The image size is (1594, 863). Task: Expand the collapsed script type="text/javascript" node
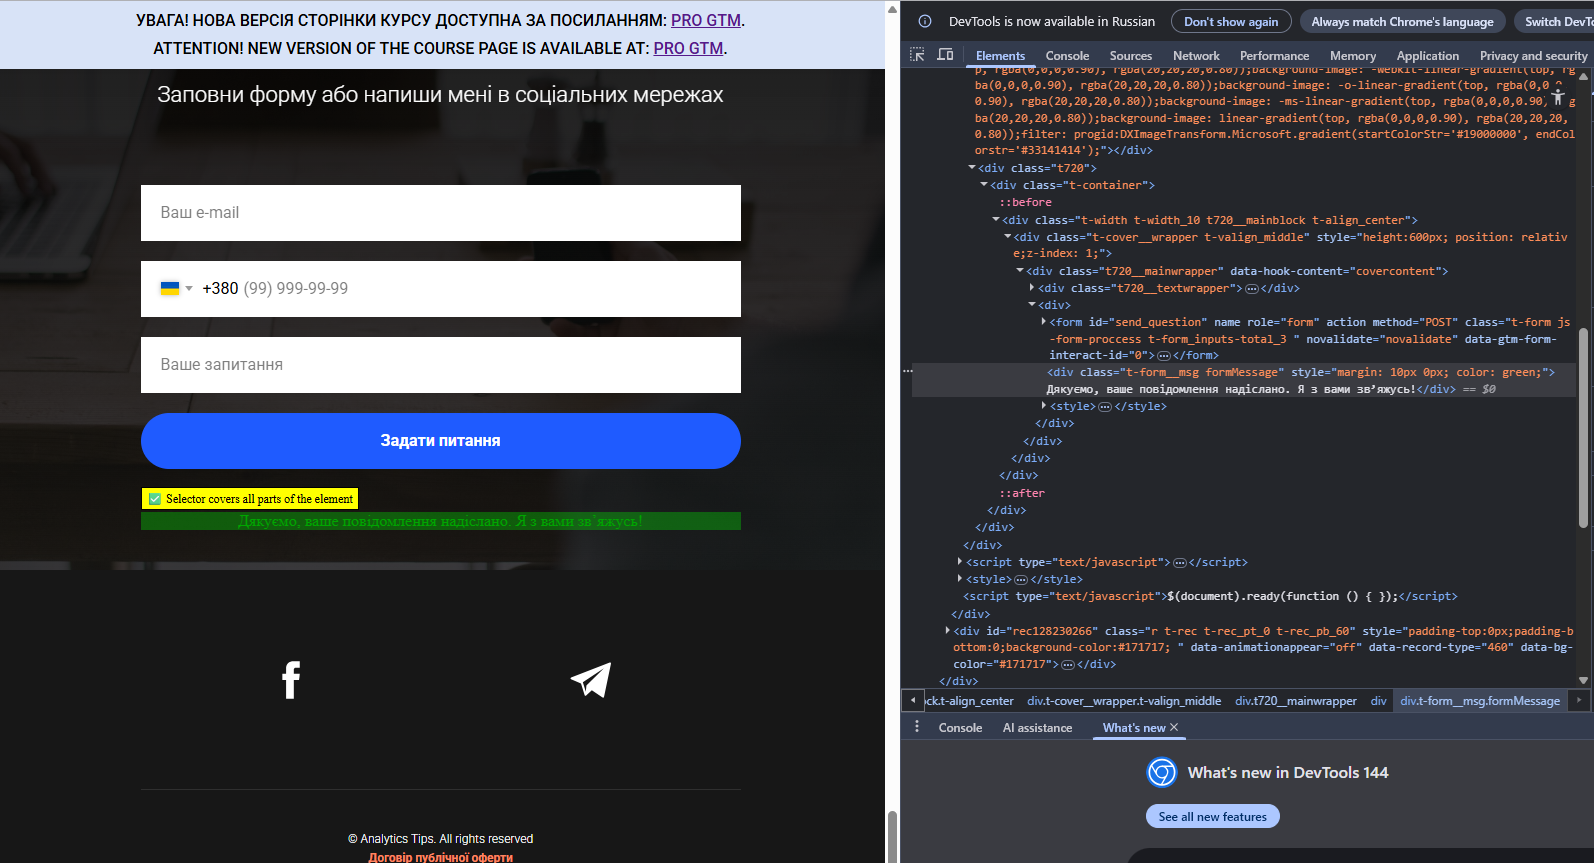[x=960, y=562]
